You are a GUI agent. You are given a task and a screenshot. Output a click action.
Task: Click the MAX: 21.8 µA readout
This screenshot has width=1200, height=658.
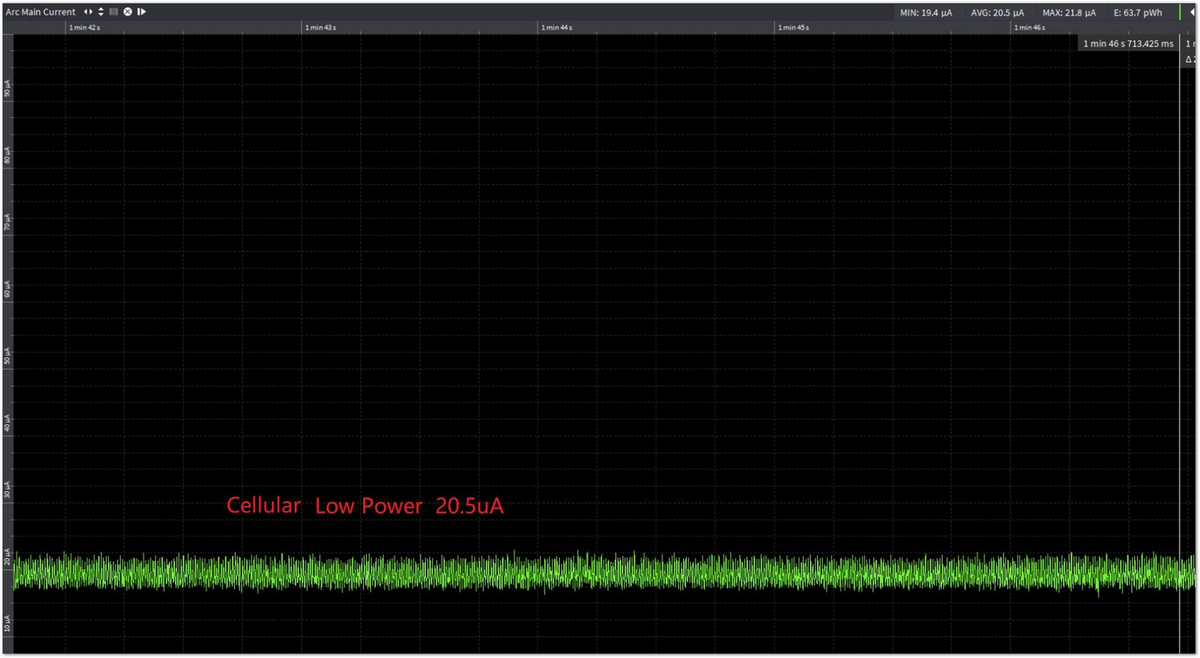(1069, 13)
